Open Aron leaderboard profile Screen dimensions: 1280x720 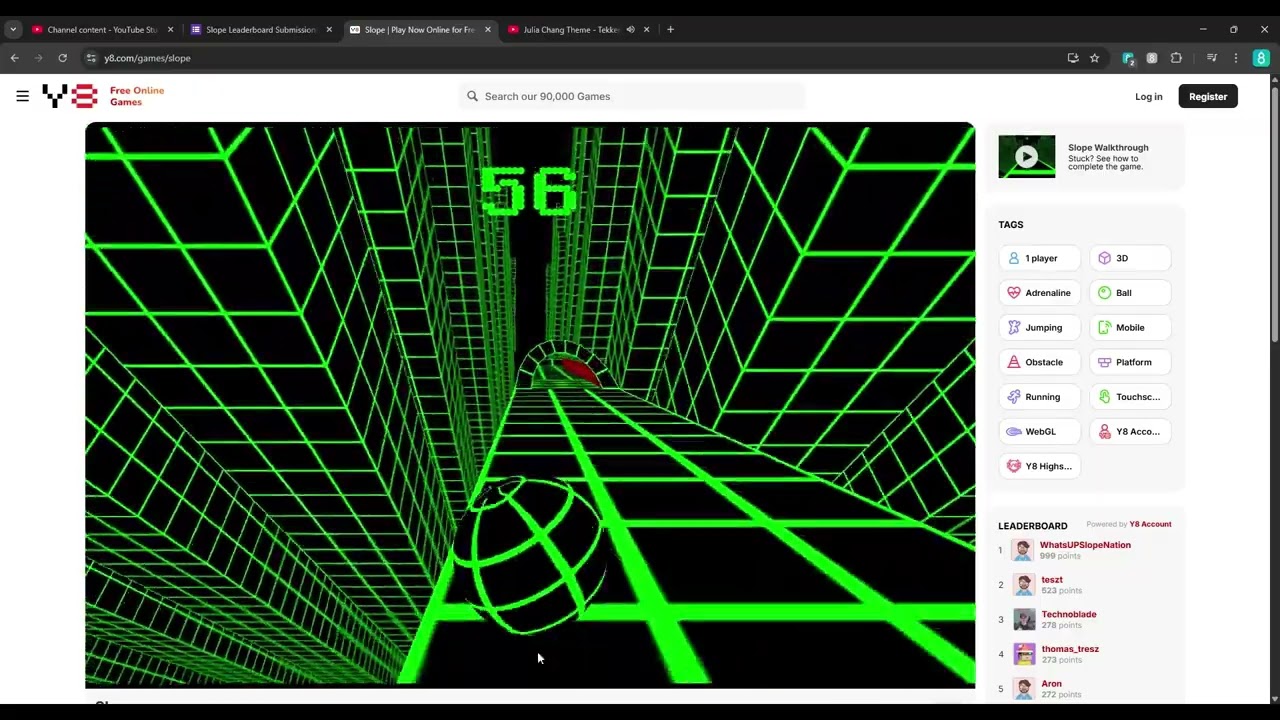(x=1051, y=684)
